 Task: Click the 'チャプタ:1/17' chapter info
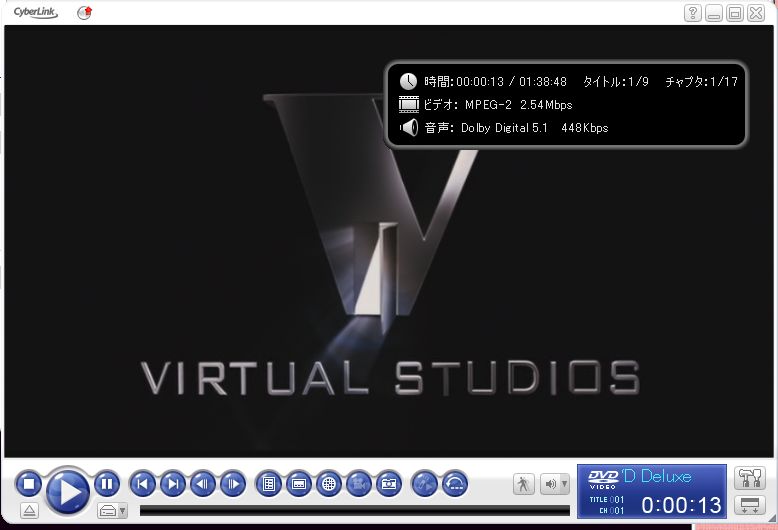[x=702, y=81]
